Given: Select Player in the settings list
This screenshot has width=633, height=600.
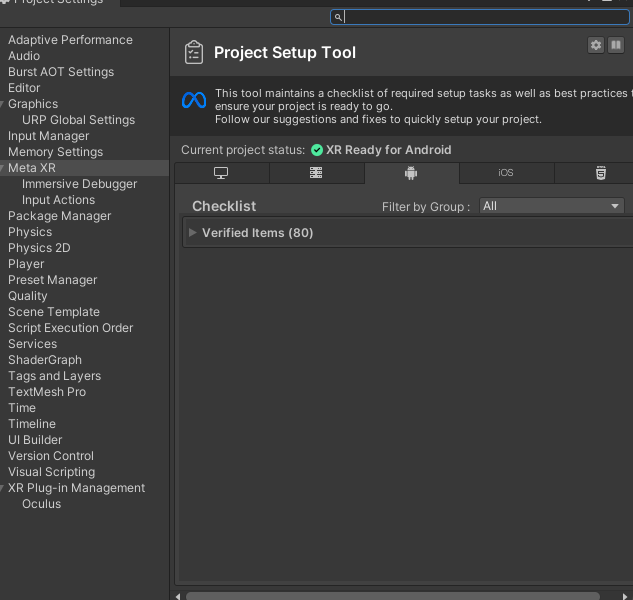Looking at the screenshot, I should point(26,264).
